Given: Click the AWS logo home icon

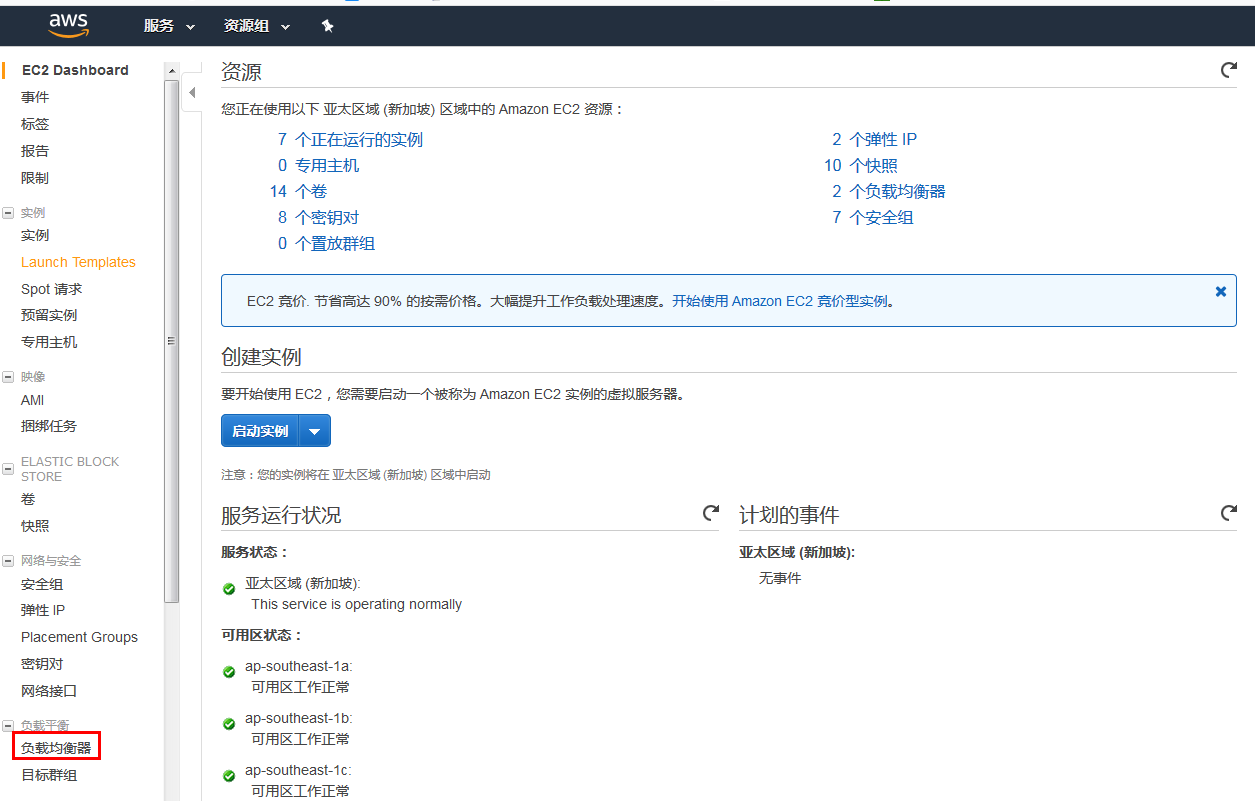Looking at the screenshot, I should tap(68, 25).
